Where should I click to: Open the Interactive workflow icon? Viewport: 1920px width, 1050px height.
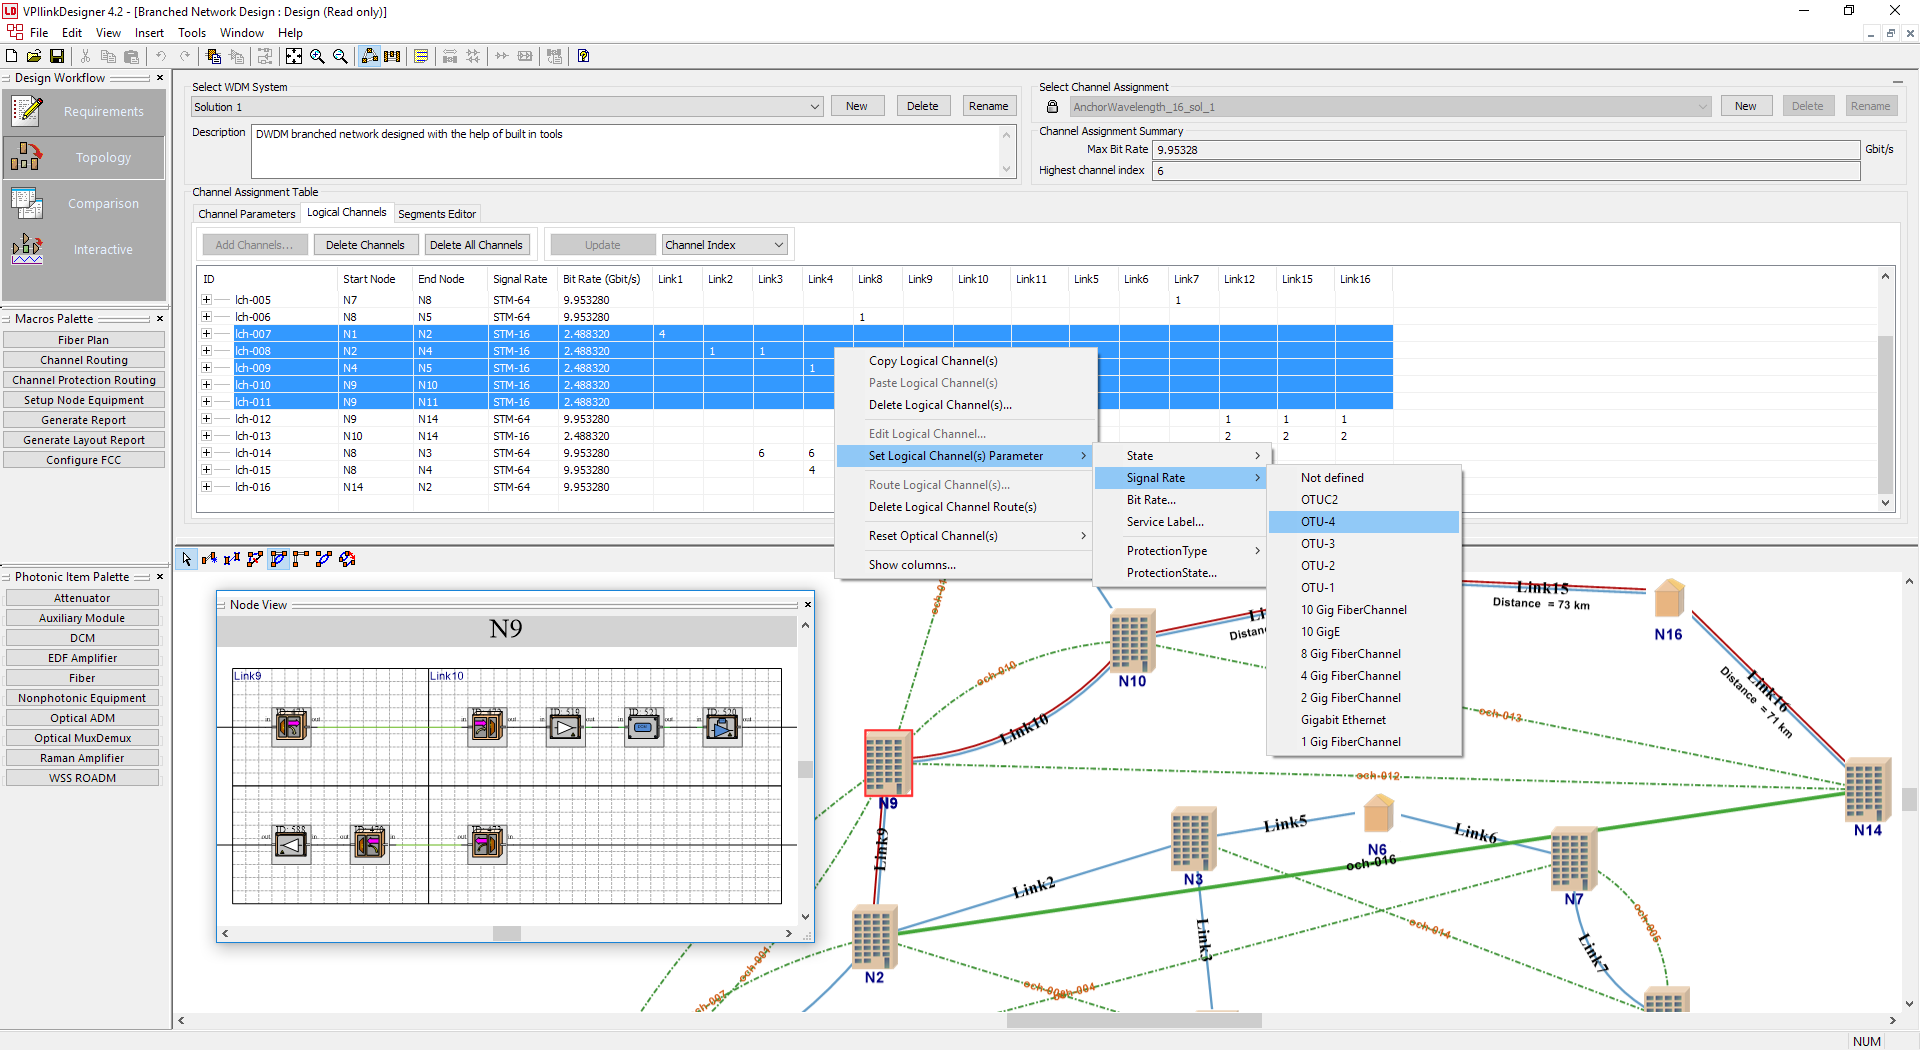pos(26,249)
